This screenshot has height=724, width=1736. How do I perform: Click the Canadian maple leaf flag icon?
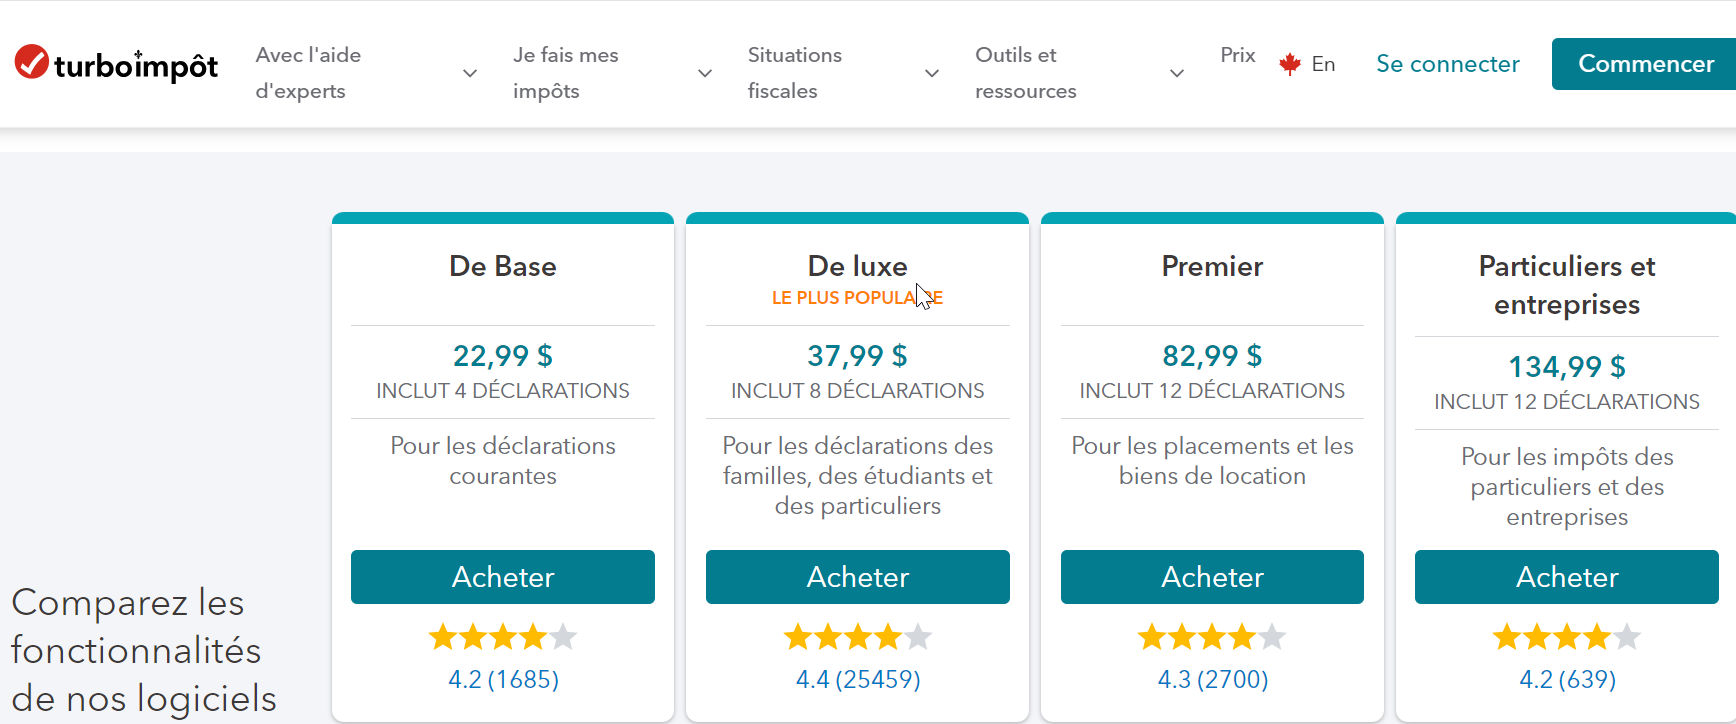(1290, 64)
